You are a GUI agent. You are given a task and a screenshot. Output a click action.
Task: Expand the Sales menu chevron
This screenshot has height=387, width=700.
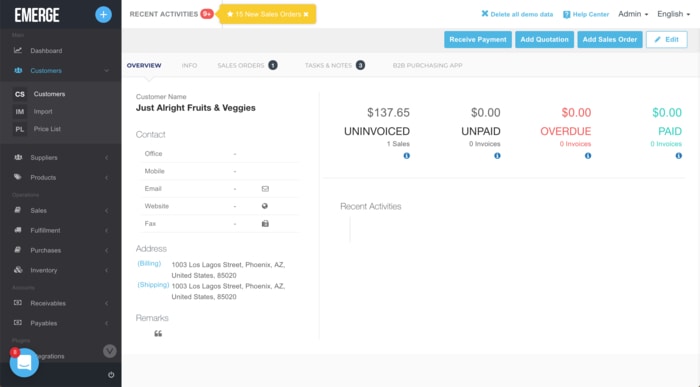point(107,211)
